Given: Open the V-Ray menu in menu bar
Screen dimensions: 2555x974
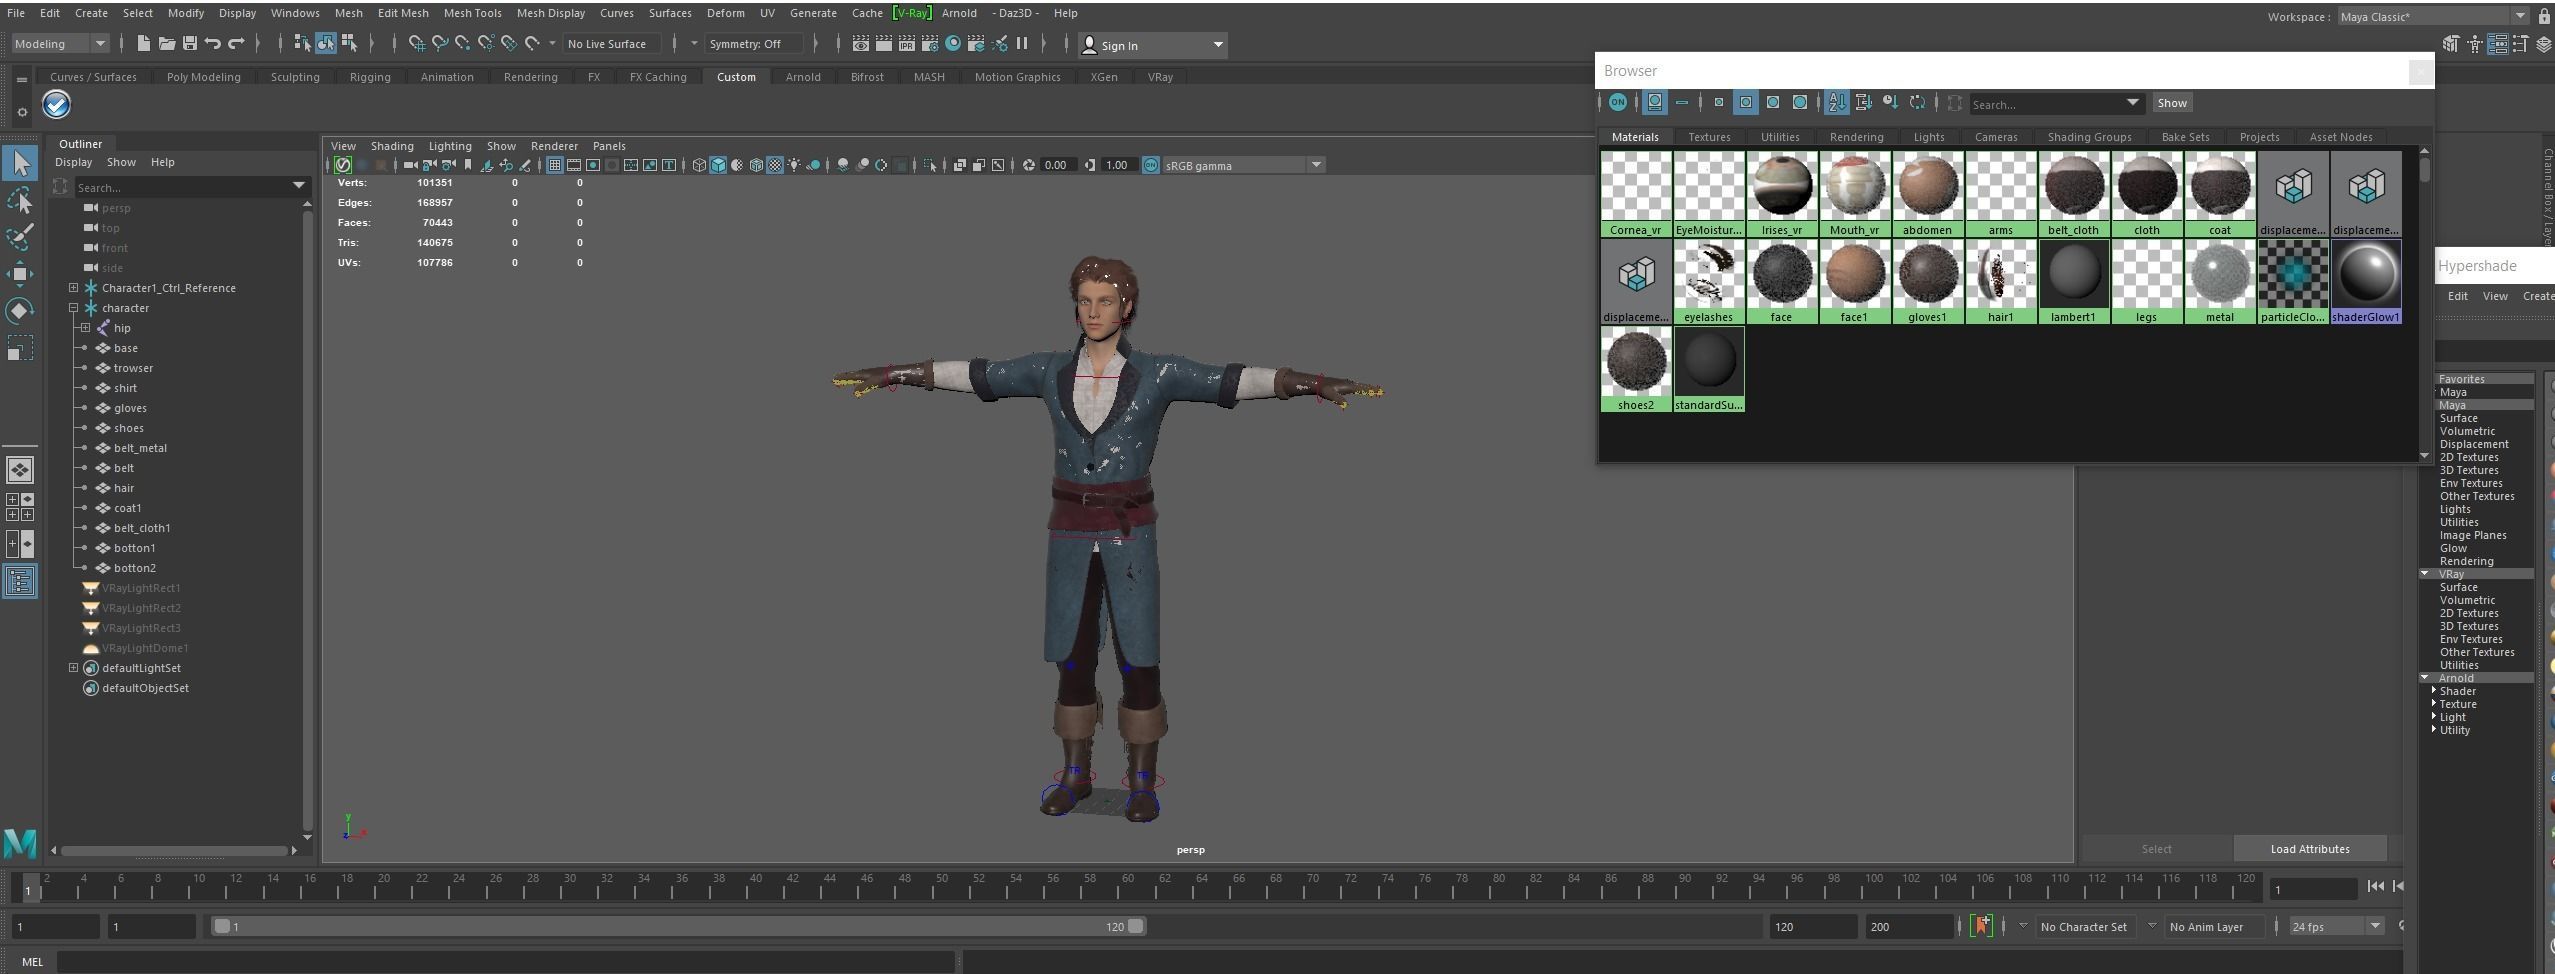Looking at the screenshot, I should point(912,13).
